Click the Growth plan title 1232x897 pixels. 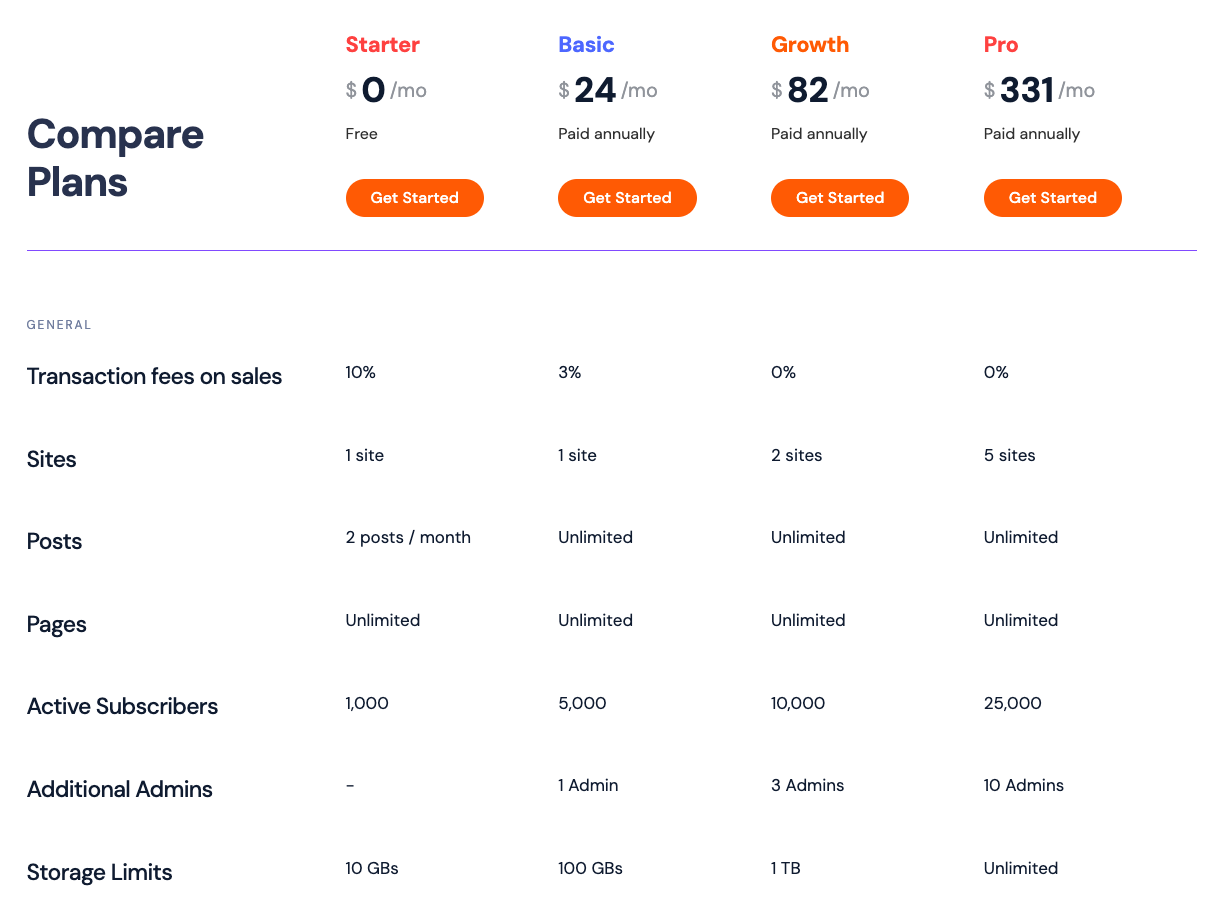coord(809,45)
